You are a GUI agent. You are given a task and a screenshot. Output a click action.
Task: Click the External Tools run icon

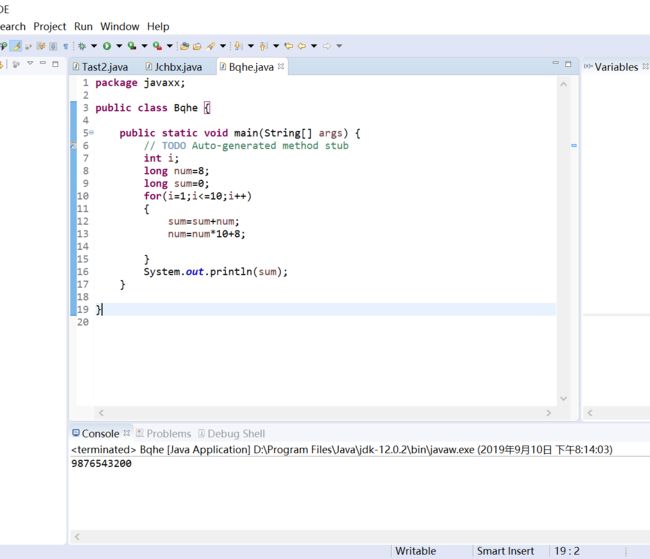pos(157,46)
